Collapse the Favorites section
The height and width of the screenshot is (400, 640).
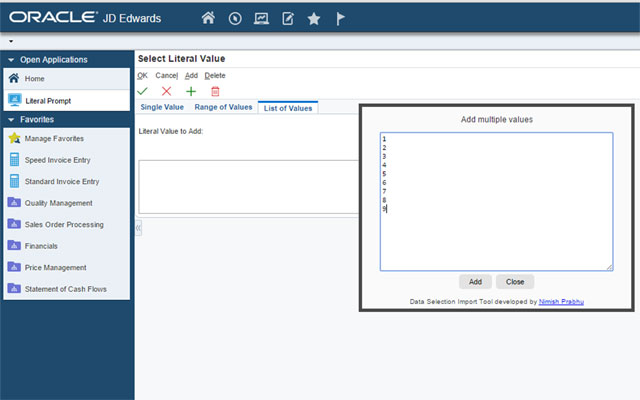[x=11, y=119]
